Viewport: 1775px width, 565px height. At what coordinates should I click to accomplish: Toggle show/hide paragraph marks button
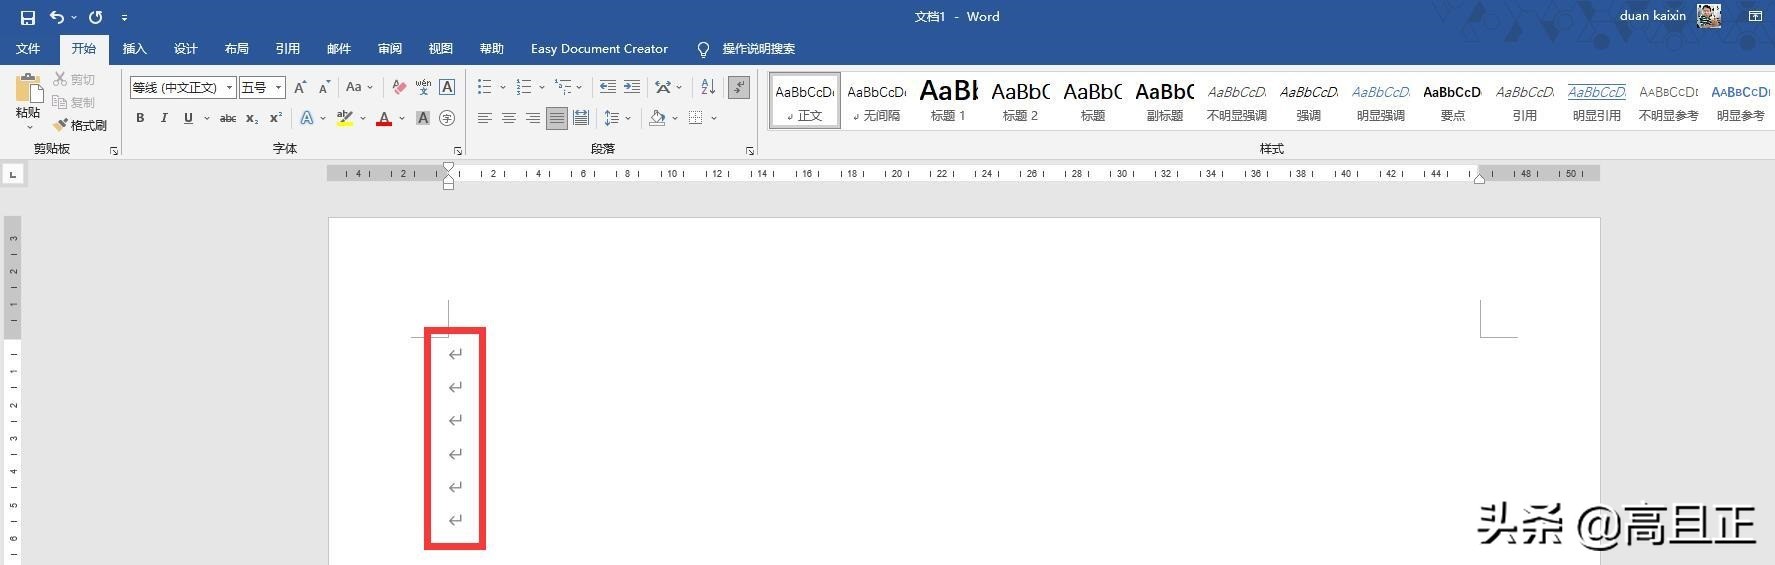739,87
